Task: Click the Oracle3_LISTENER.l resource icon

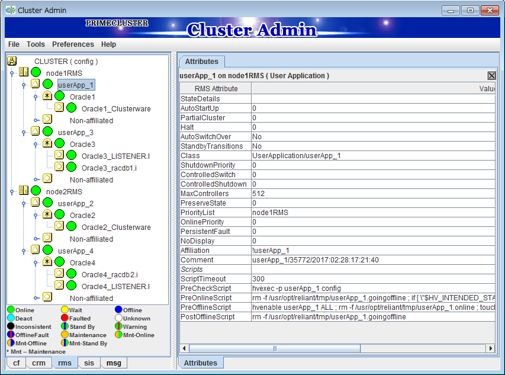Action: 59,155
